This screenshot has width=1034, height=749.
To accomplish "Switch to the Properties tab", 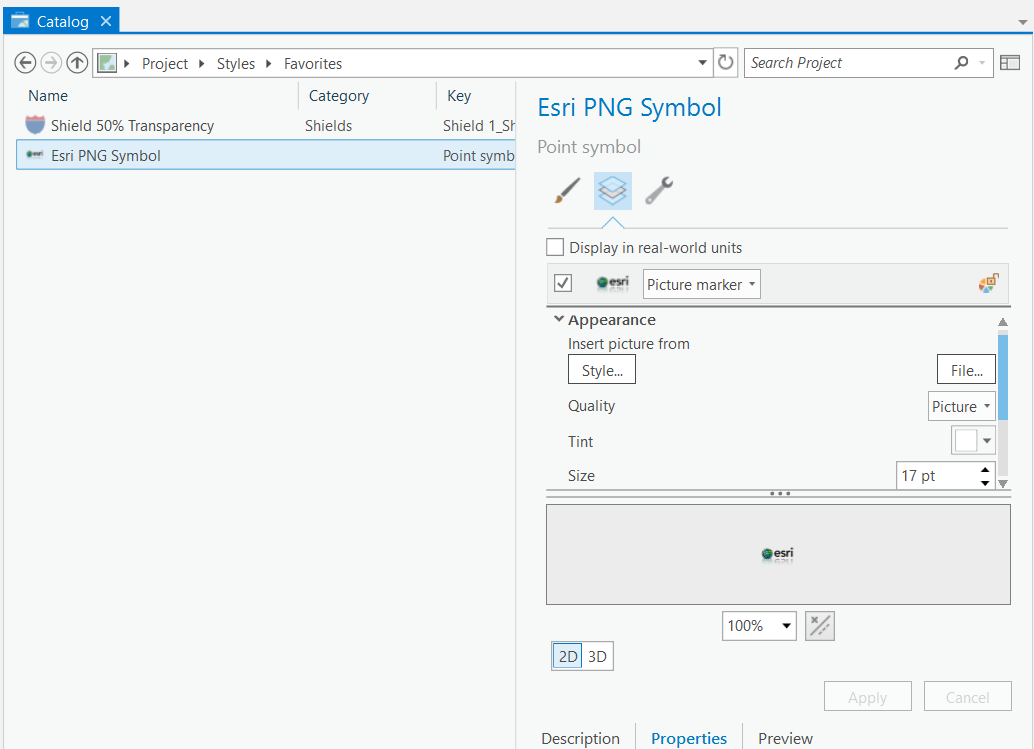I will point(688,738).
